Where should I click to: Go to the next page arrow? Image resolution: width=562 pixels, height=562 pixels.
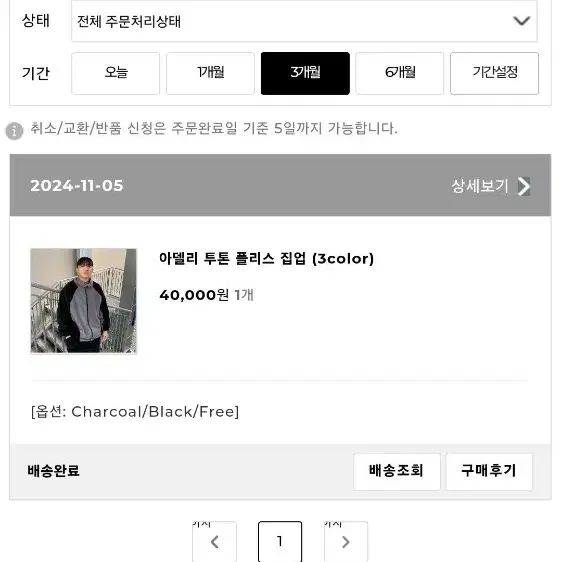coord(346,542)
